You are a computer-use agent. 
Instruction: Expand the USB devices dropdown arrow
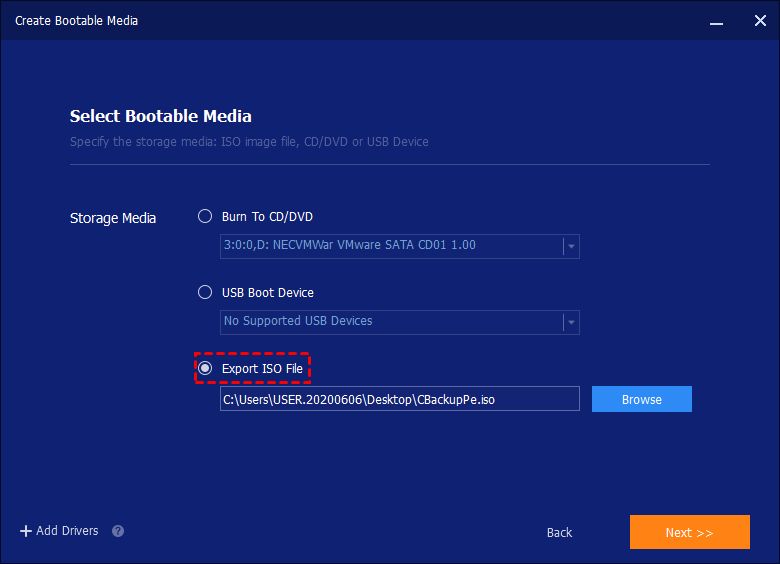point(570,322)
